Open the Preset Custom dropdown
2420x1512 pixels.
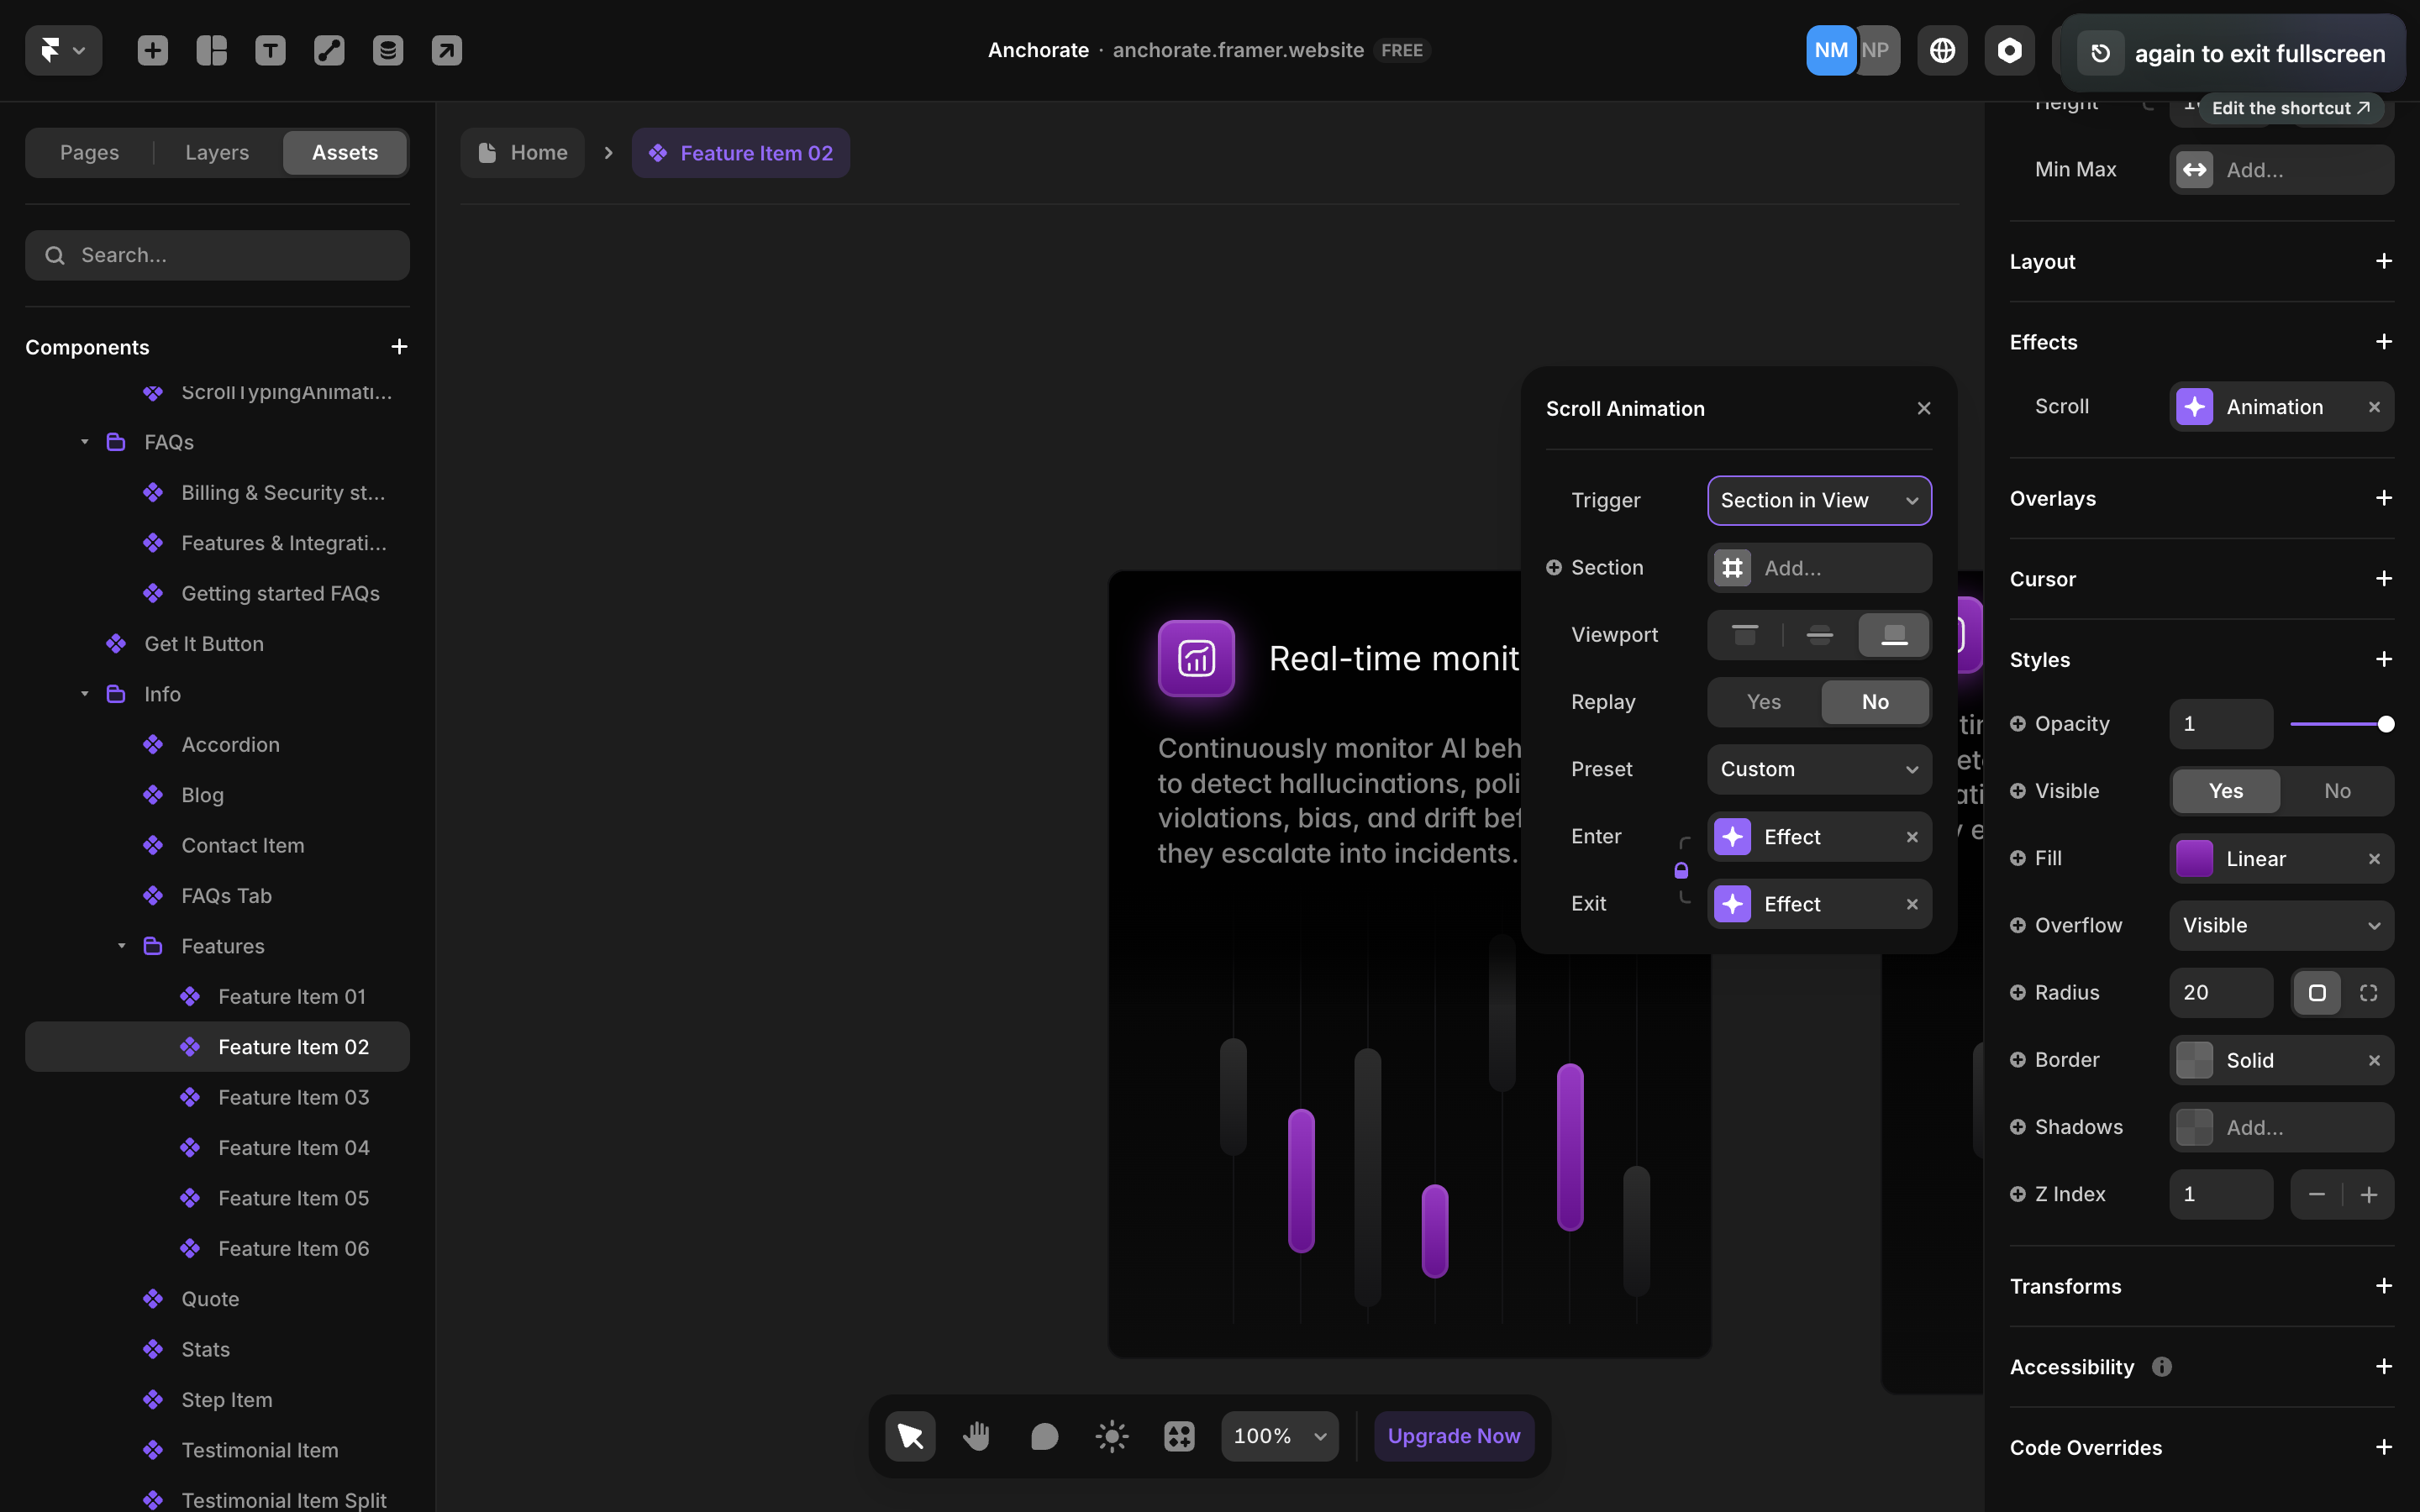tap(1818, 769)
